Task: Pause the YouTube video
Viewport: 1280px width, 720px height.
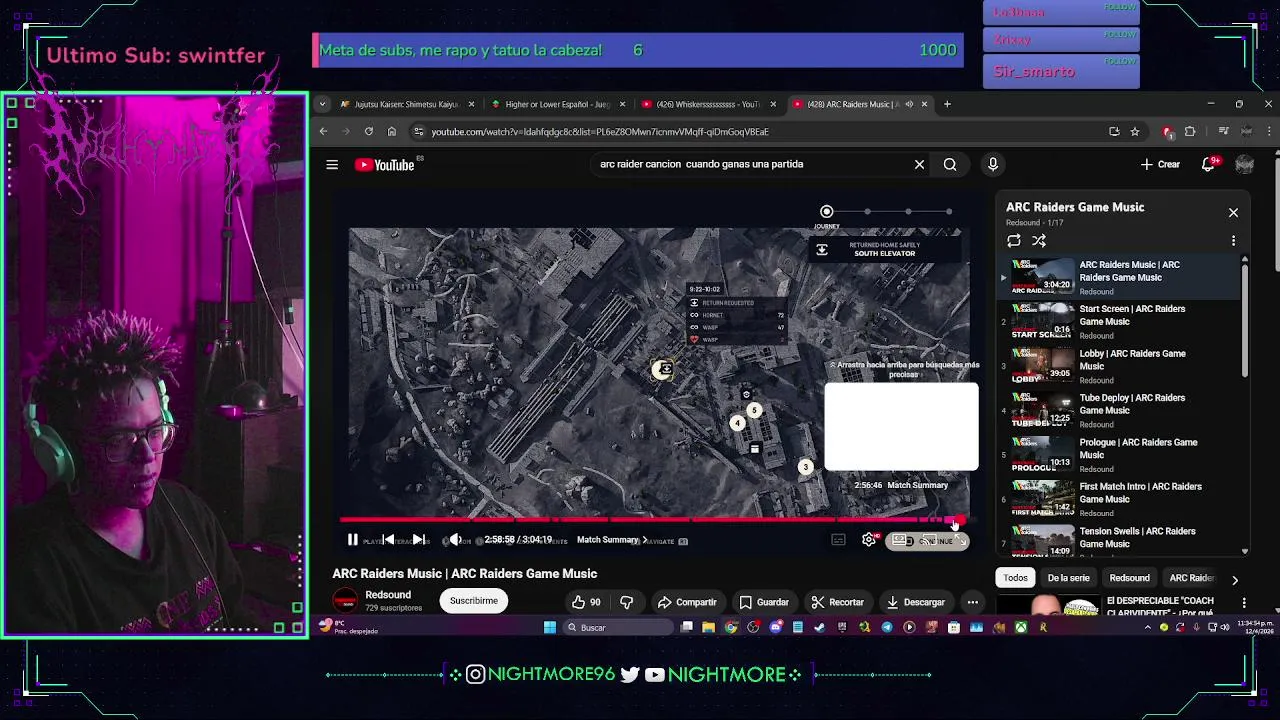Action: (352, 540)
